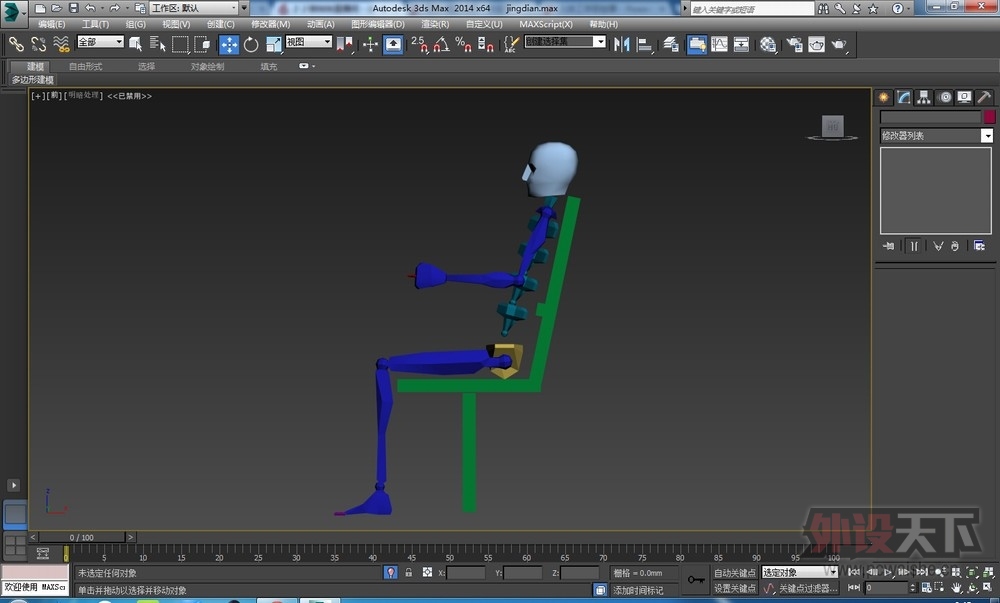Screen dimensions: 1000x603
Task: Expand the 3ds Max application menu
Action: [x=14, y=13]
